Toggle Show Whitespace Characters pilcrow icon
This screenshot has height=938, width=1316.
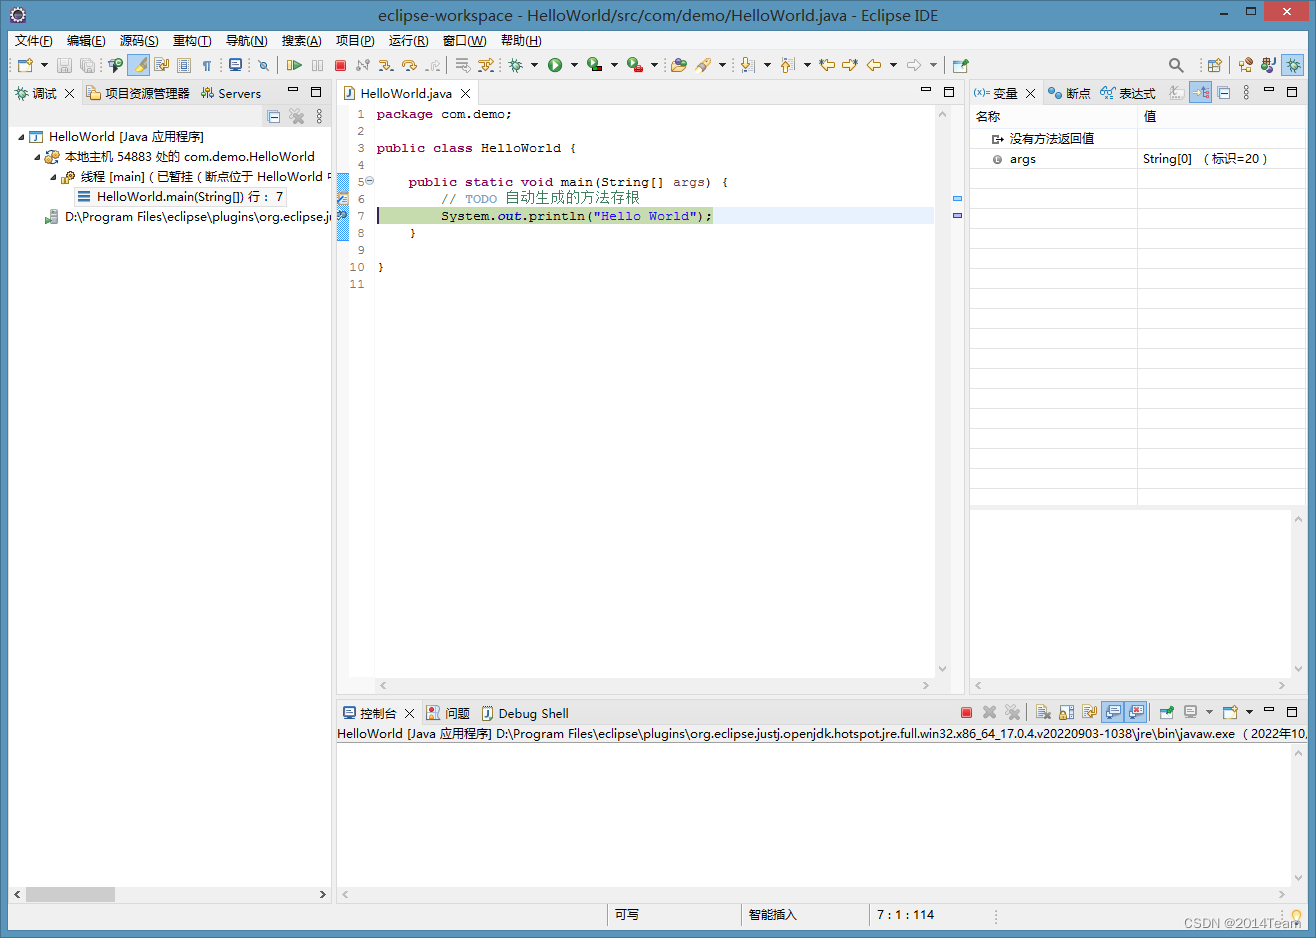(x=207, y=65)
